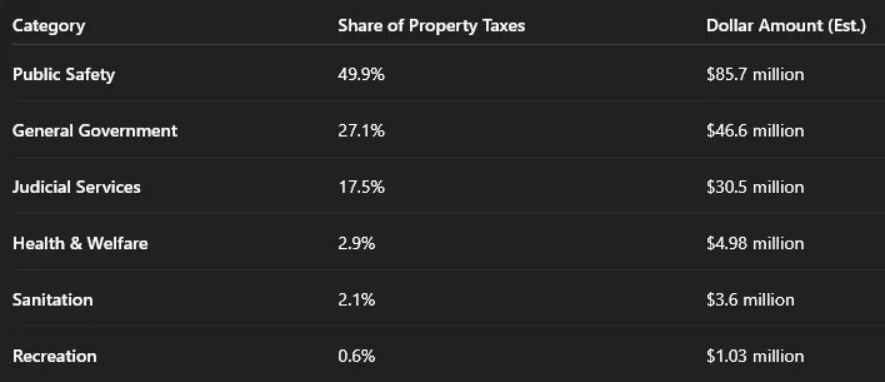
Task: Click the $46.6 million amount
Action: pyautogui.click(x=755, y=131)
